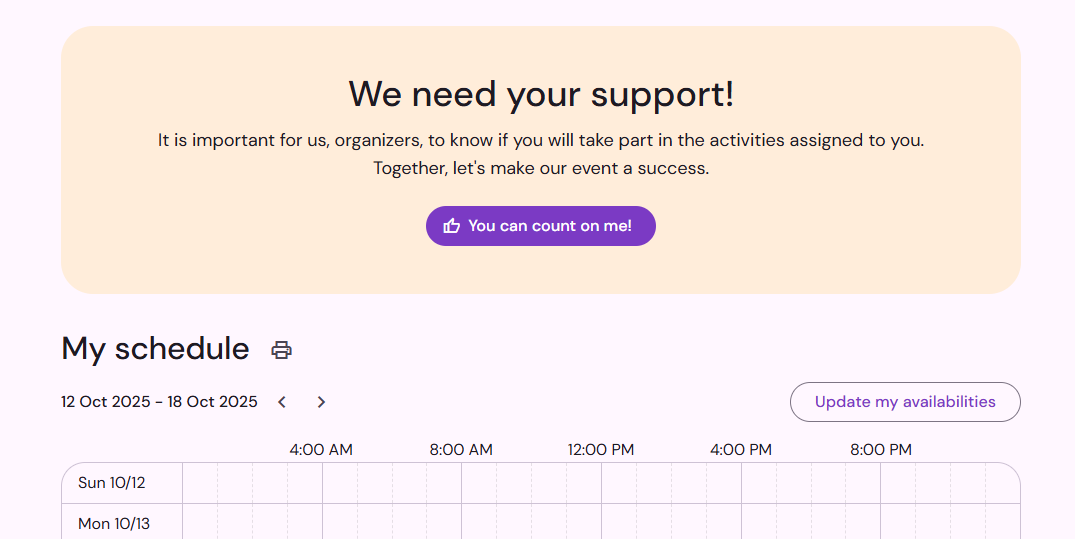
Task: Select the Mon 10/13 row label
Action: tap(114, 524)
